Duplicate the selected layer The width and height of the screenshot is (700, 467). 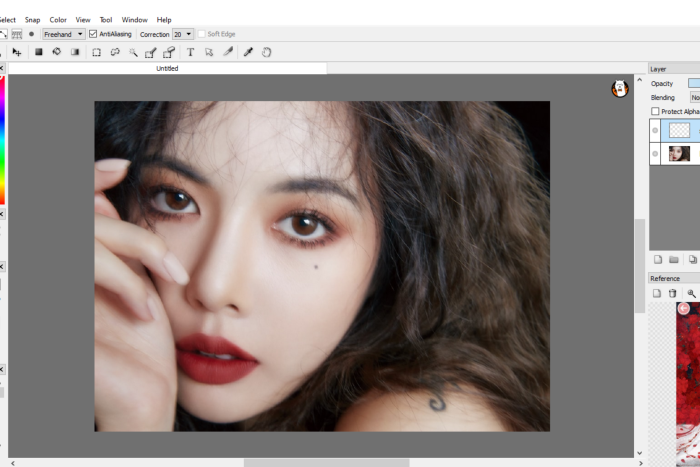pyautogui.click(x=692, y=259)
